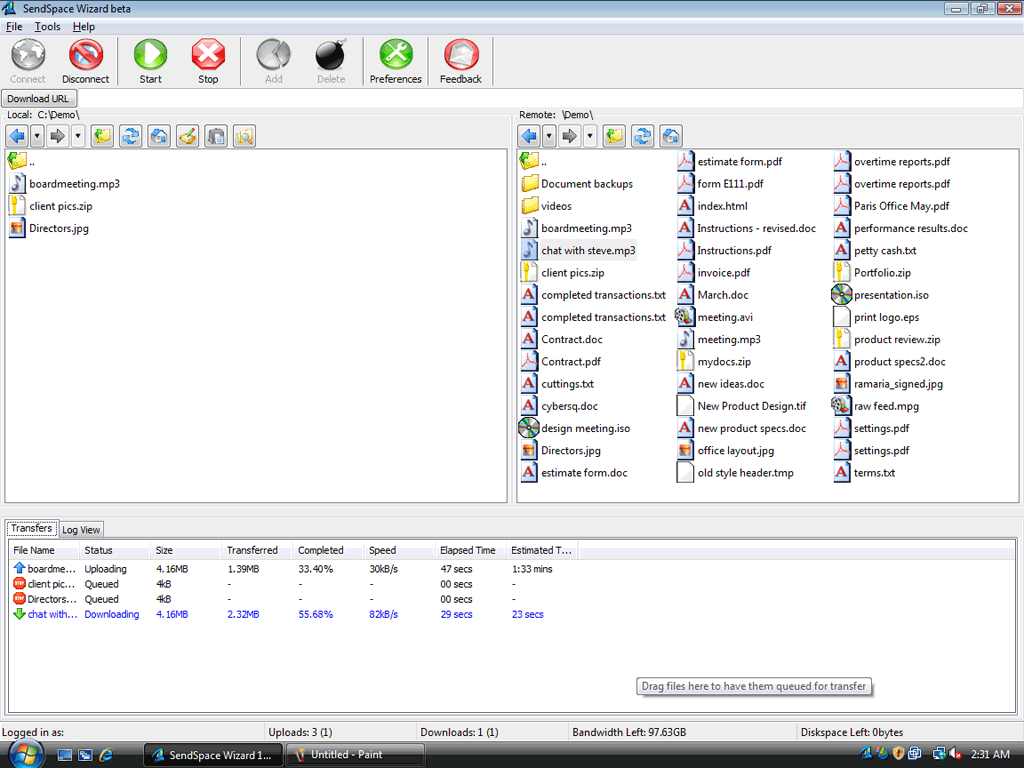
Task: Select the uploading boardme... transfer row
Action: 294,569
